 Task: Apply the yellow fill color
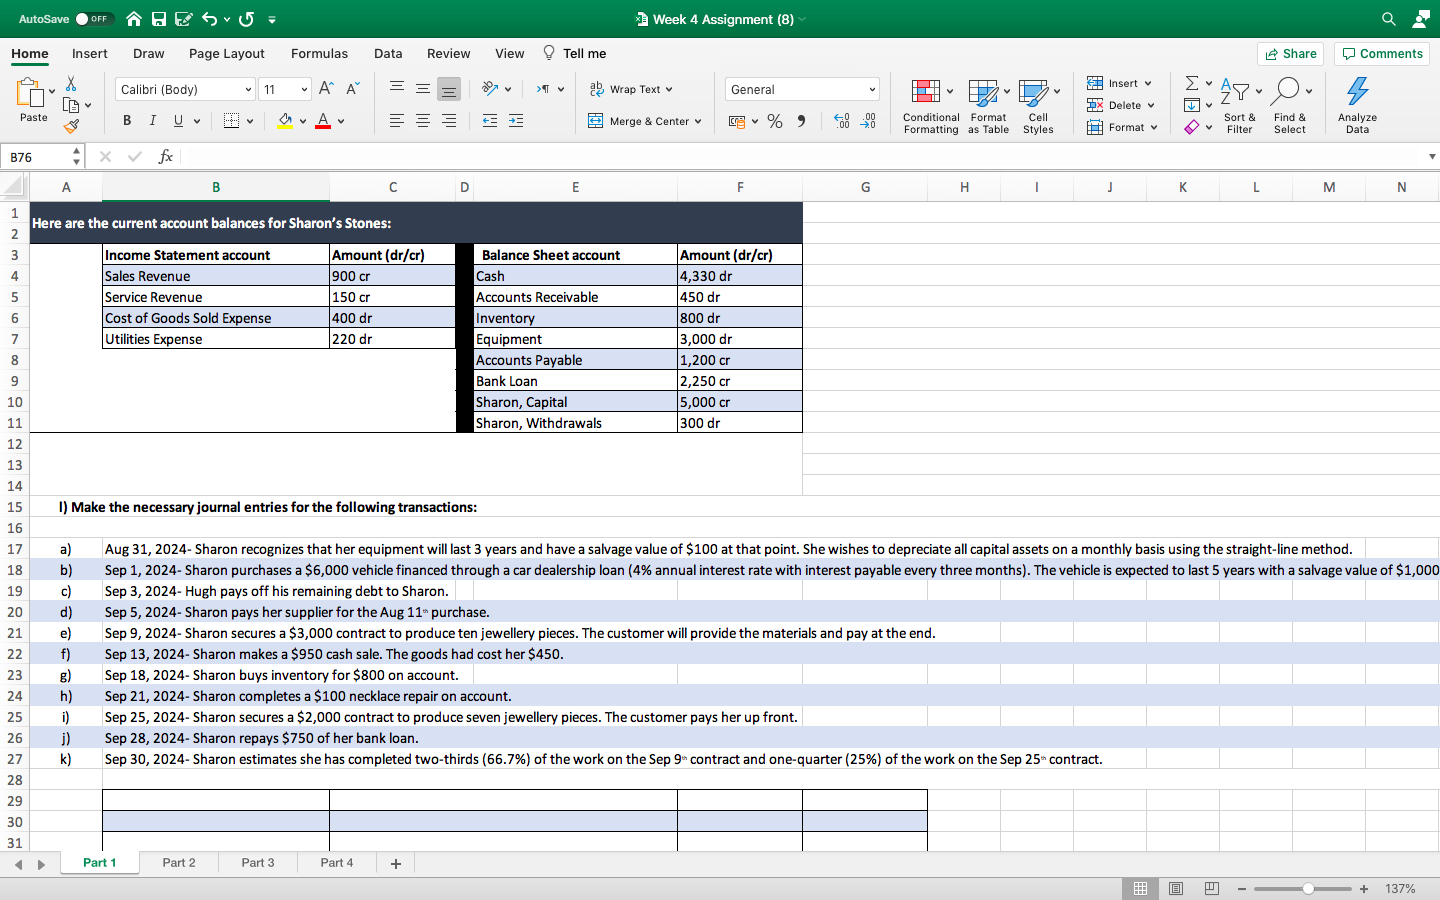286,121
